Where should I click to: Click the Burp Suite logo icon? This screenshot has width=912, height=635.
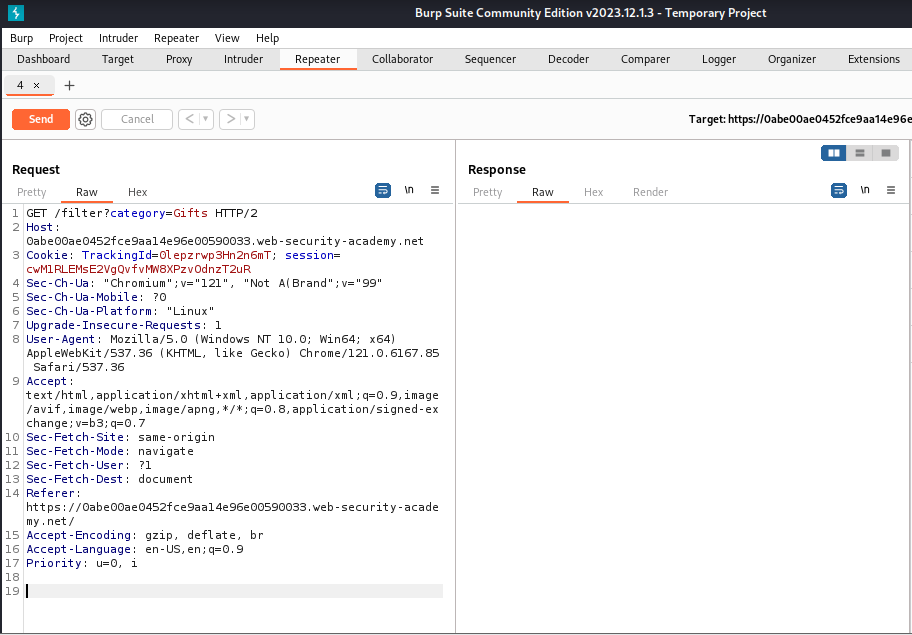pos(16,13)
